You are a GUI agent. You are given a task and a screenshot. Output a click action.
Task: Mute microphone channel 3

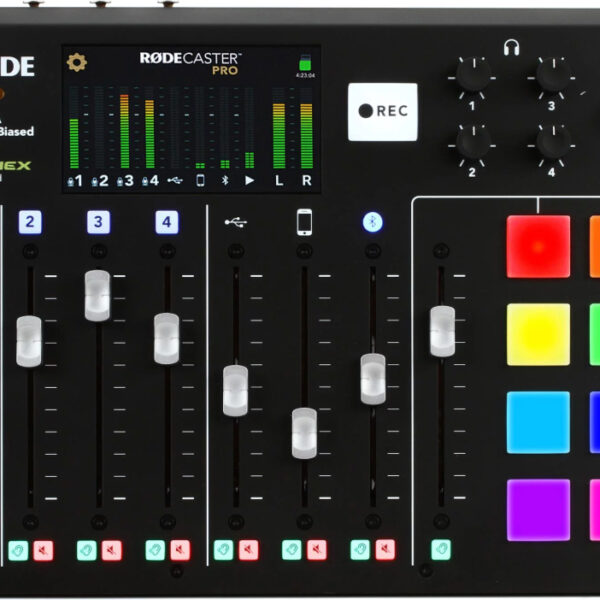pyautogui.click(x=112, y=550)
